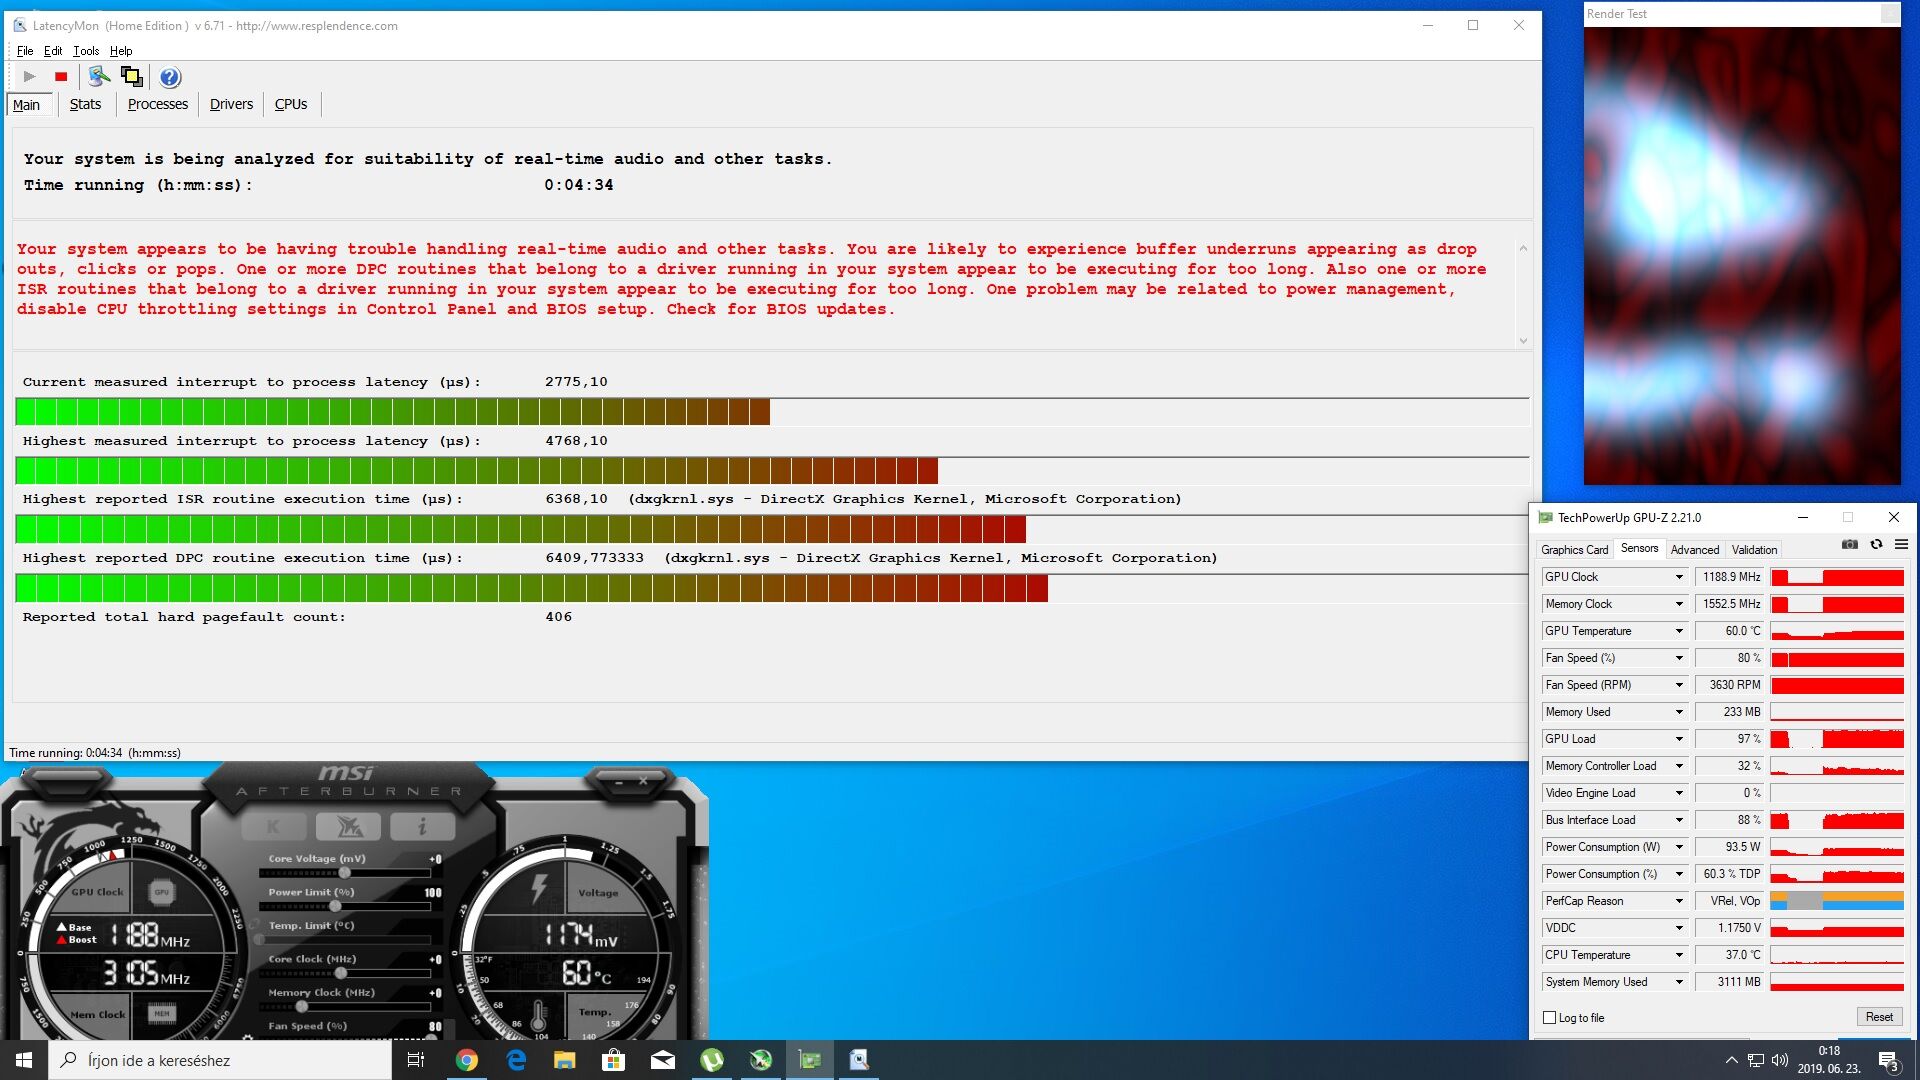Click the Power Limit slider in Afterburner
Screen dimensions: 1920x1080
pyautogui.click(x=344, y=906)
